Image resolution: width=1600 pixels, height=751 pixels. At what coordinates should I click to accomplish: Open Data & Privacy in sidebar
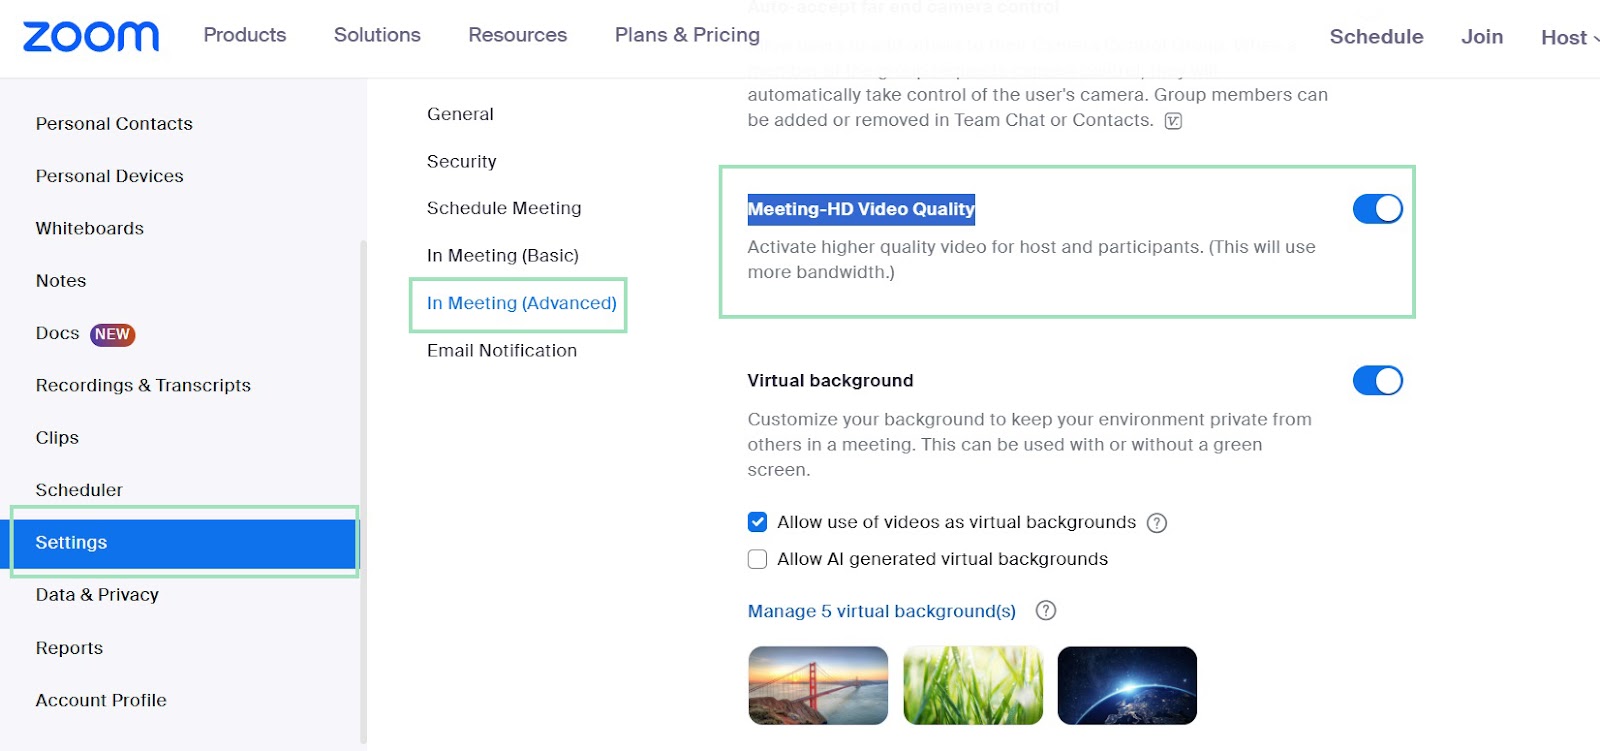(97, 595)
